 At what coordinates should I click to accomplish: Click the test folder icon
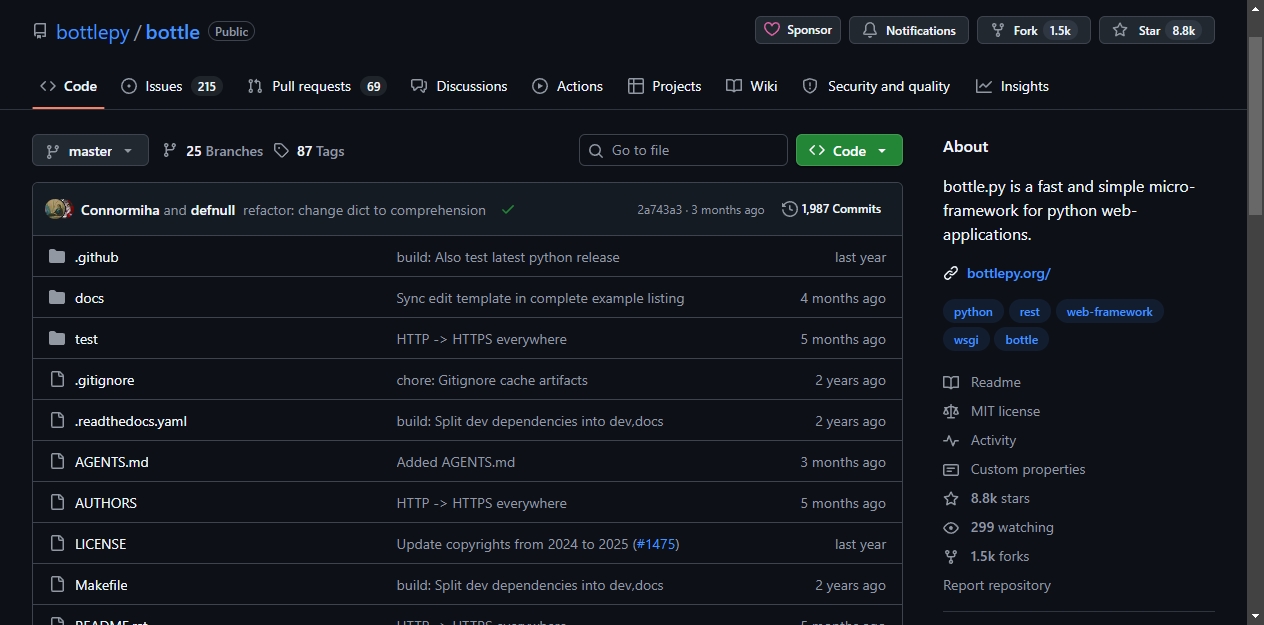tap(57, 339)
